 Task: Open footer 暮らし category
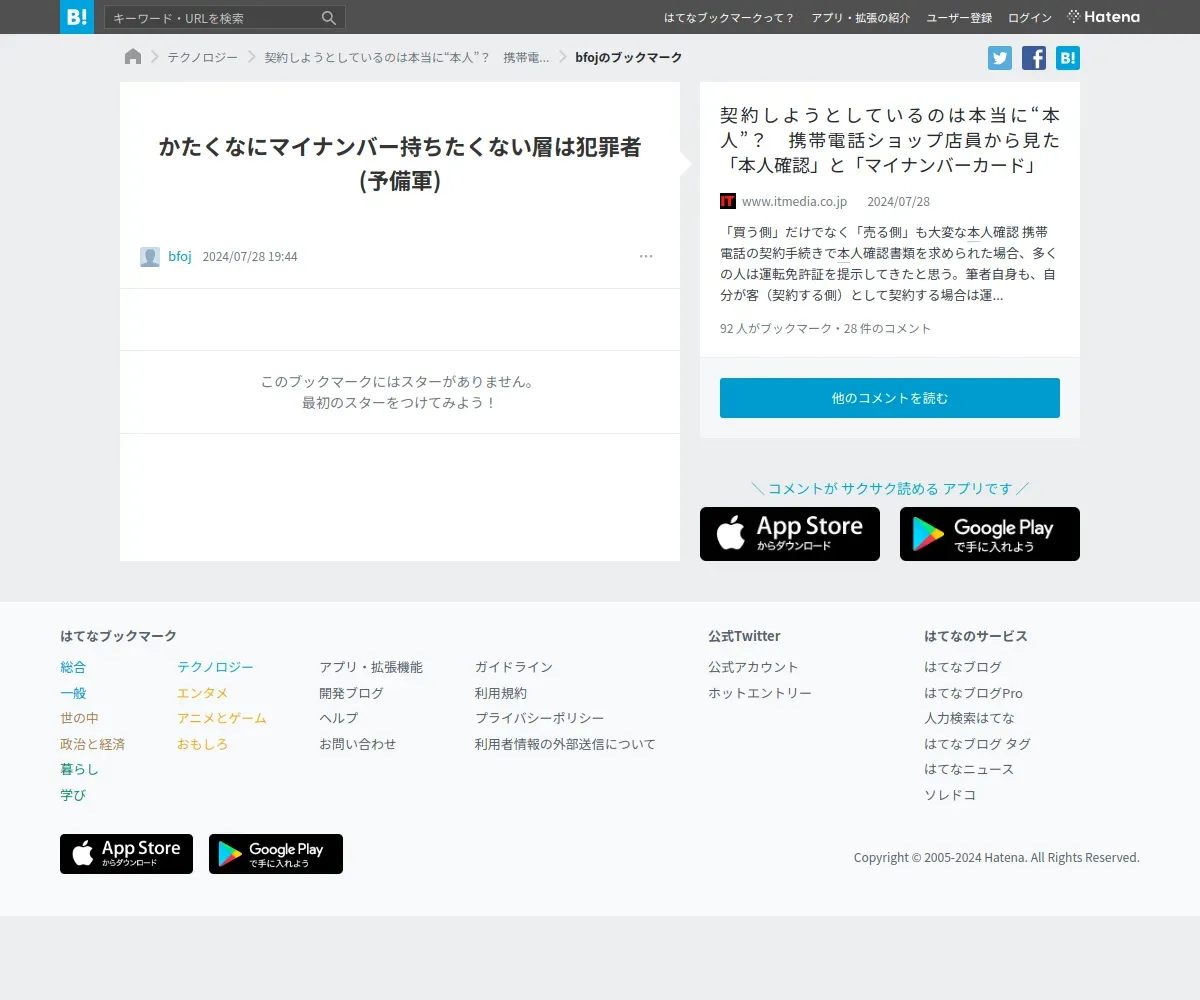coord(80,770)
